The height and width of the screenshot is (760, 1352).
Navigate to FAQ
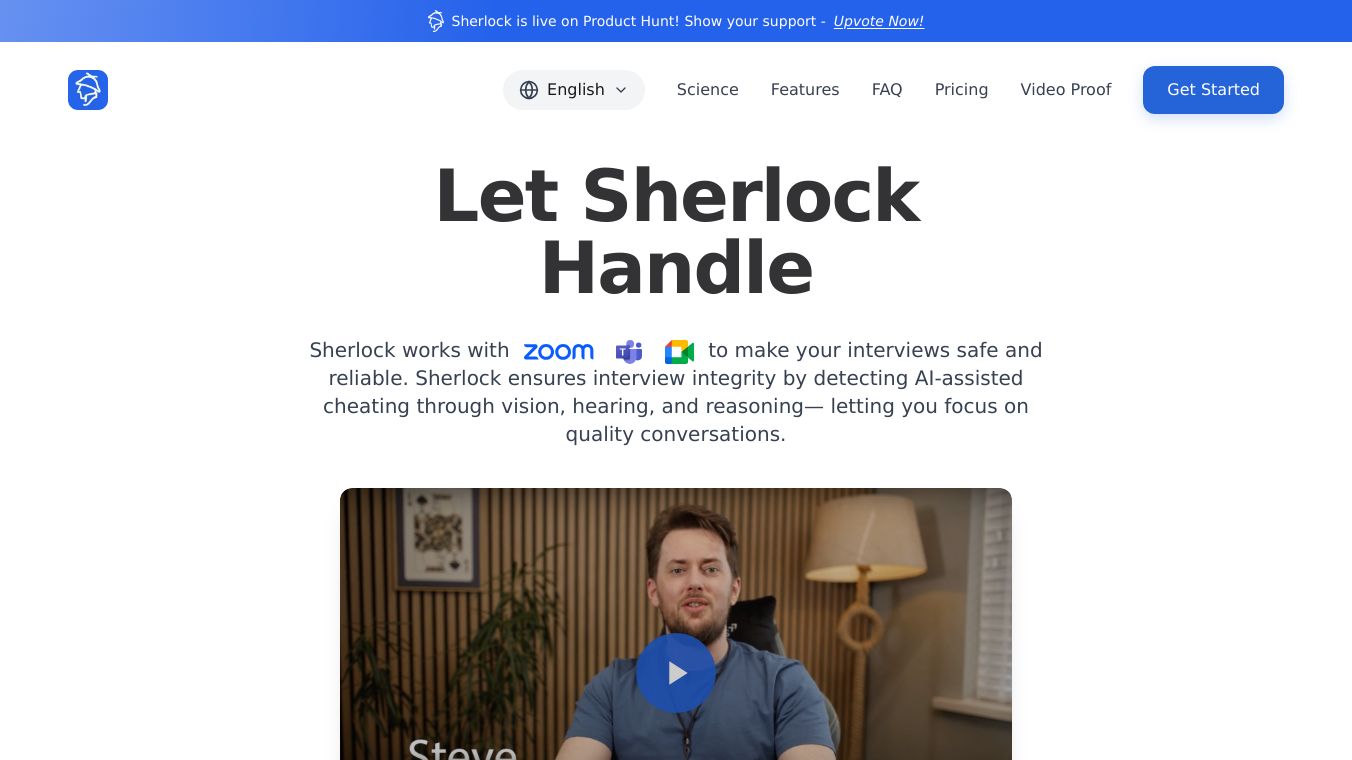(x=887, y=90)
